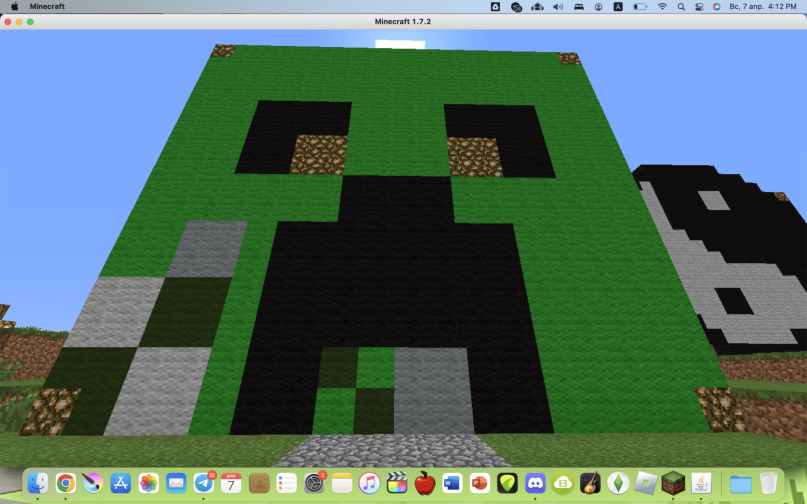807x504 pixels.
Task: Open the cloud sync status menu bar icon
Action: pyautogui.click(x=537, y=6)
